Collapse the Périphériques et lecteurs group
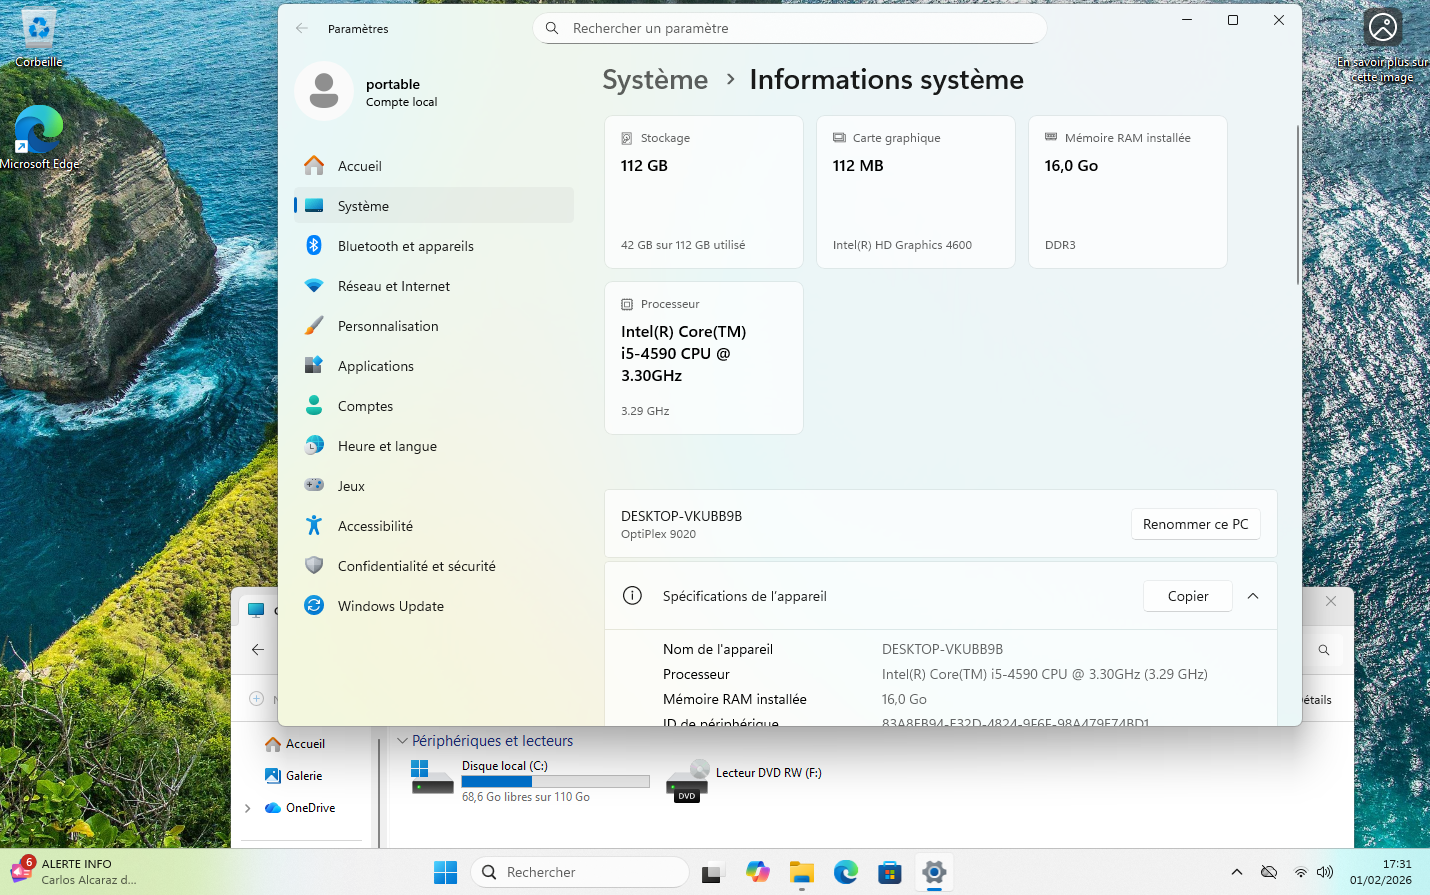The height and width of the screenshot is (895, 1430). (x=402, y=741)
